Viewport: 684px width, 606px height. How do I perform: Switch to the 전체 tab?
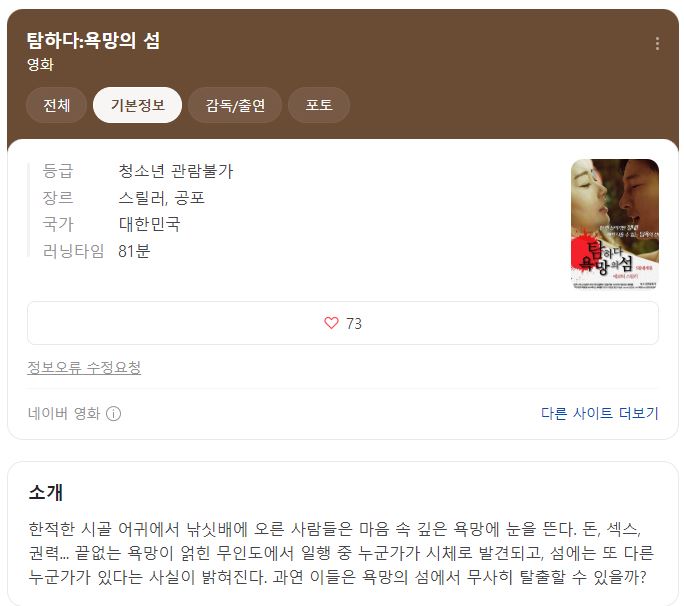click(56, 105)
